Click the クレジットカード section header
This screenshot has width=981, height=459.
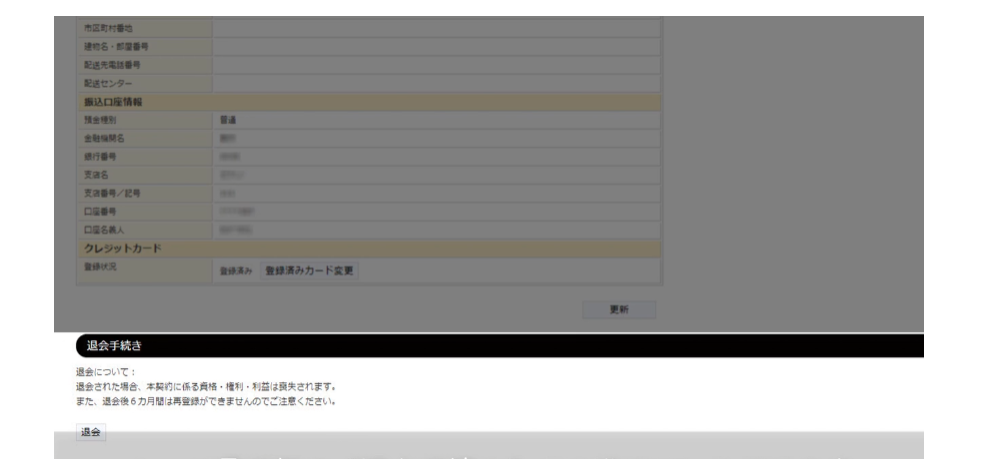point(369,249)
